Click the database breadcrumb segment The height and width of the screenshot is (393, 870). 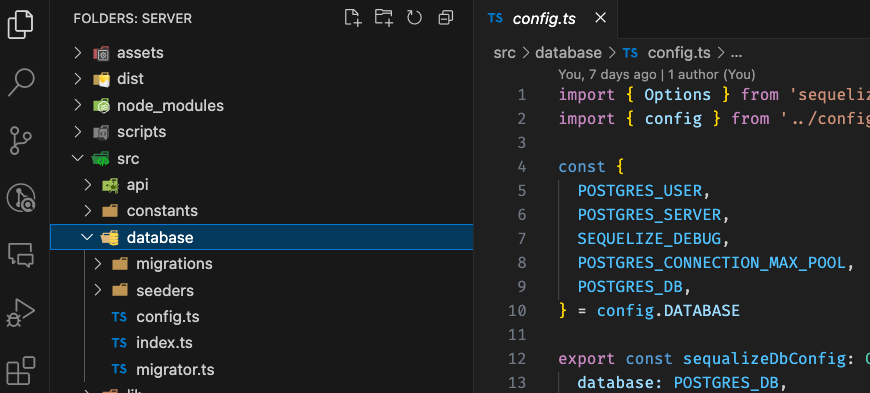tap(568, 53)
